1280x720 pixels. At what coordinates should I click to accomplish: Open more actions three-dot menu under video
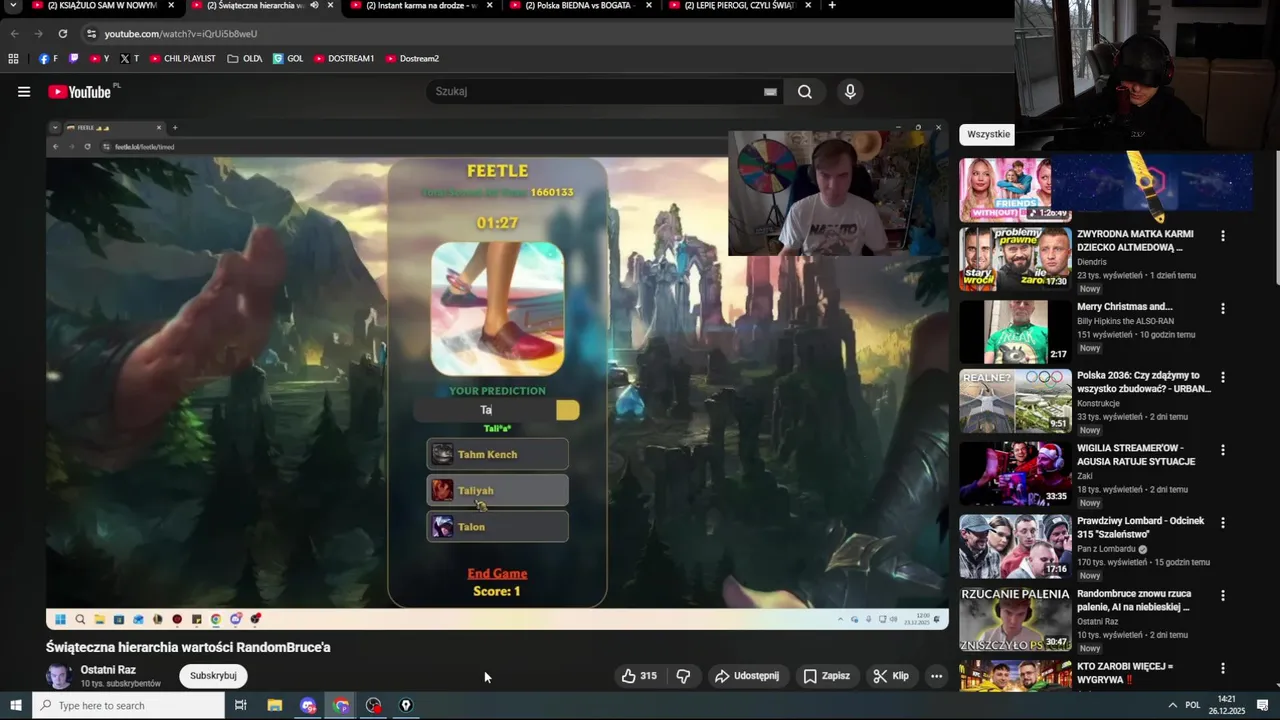936,676
